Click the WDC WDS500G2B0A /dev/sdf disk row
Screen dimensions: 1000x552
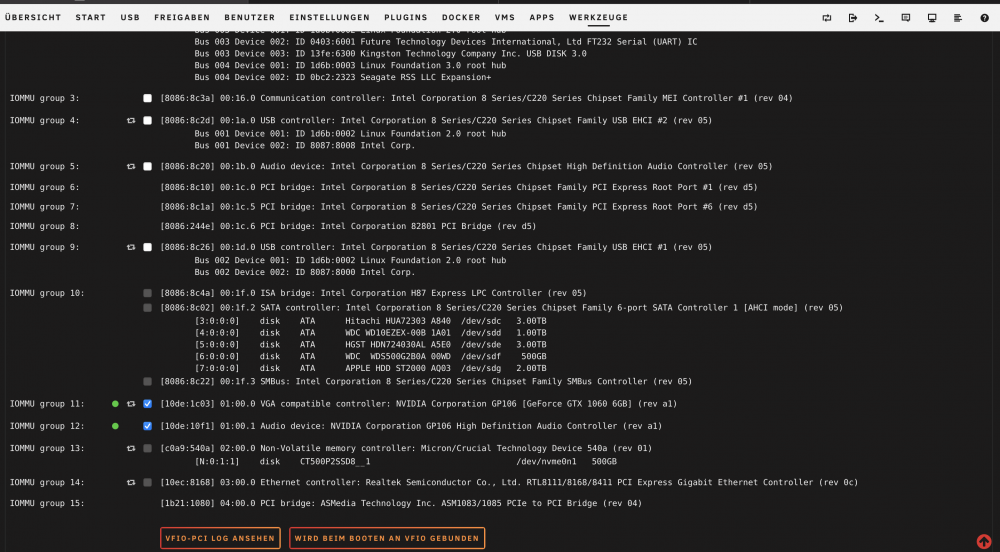pos(371,357)
